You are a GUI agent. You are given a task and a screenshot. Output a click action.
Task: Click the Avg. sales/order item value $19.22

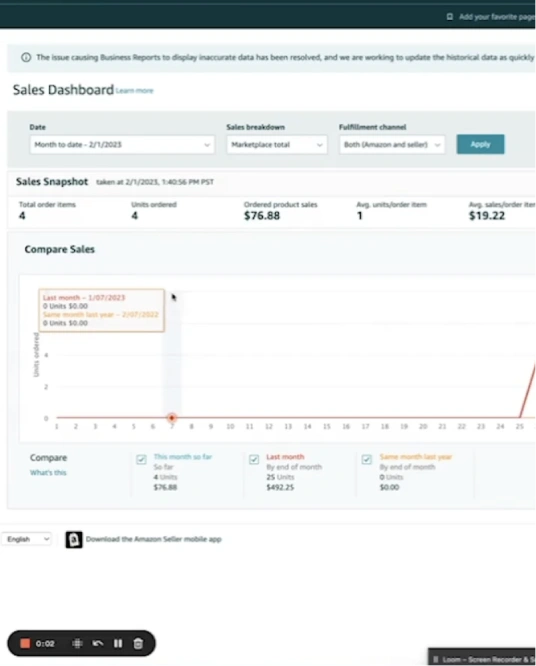coord(487,216)
